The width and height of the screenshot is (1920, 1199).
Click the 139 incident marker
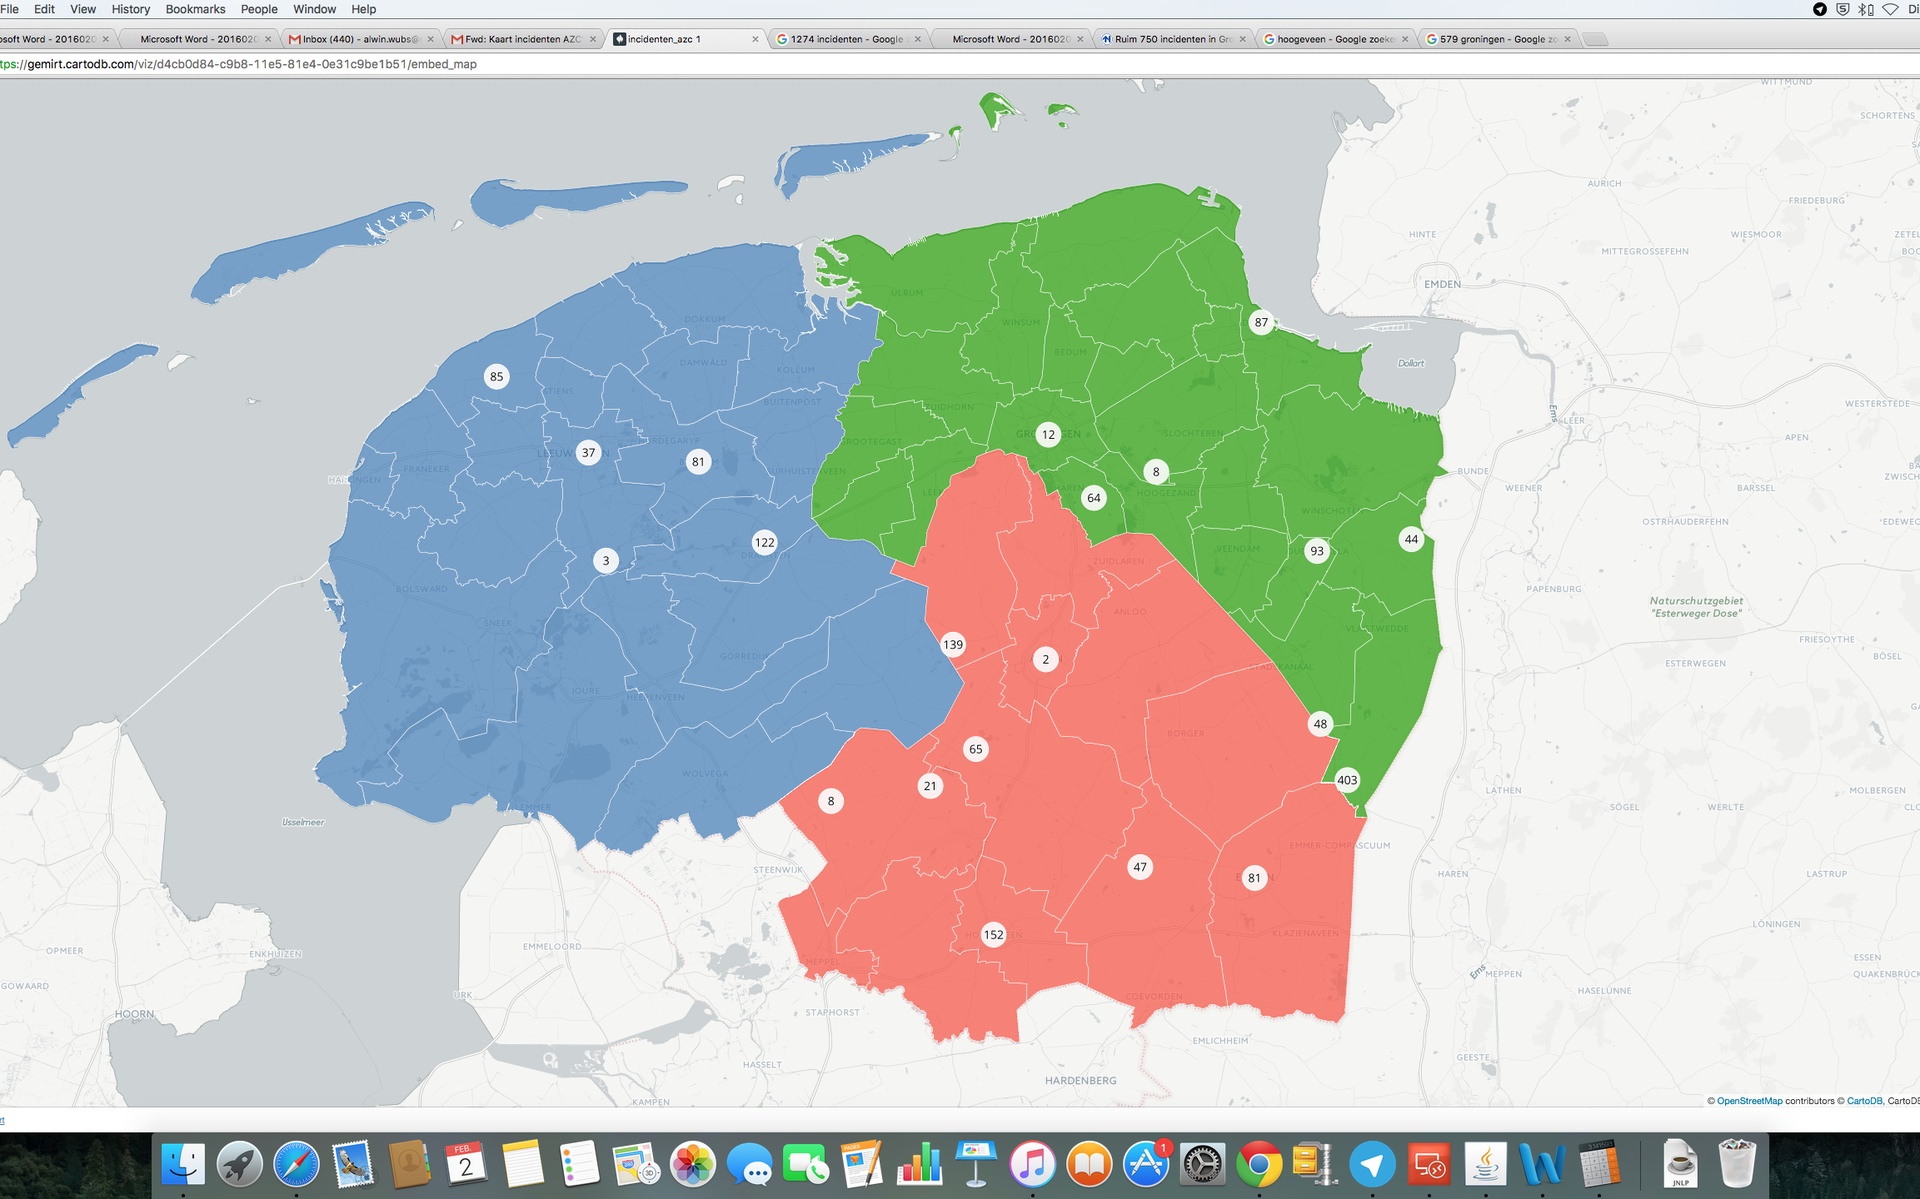pyautogui.click(x=953, y=644)
